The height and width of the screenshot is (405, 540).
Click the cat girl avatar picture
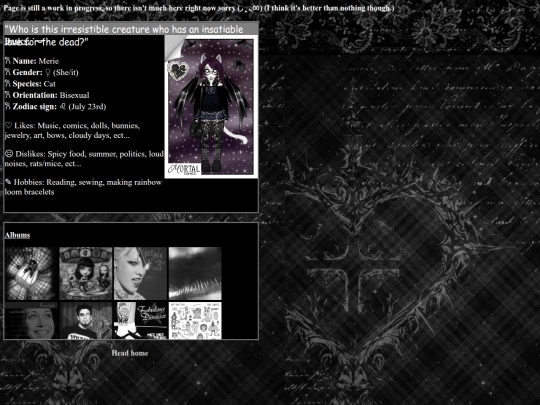pos(211,107)
